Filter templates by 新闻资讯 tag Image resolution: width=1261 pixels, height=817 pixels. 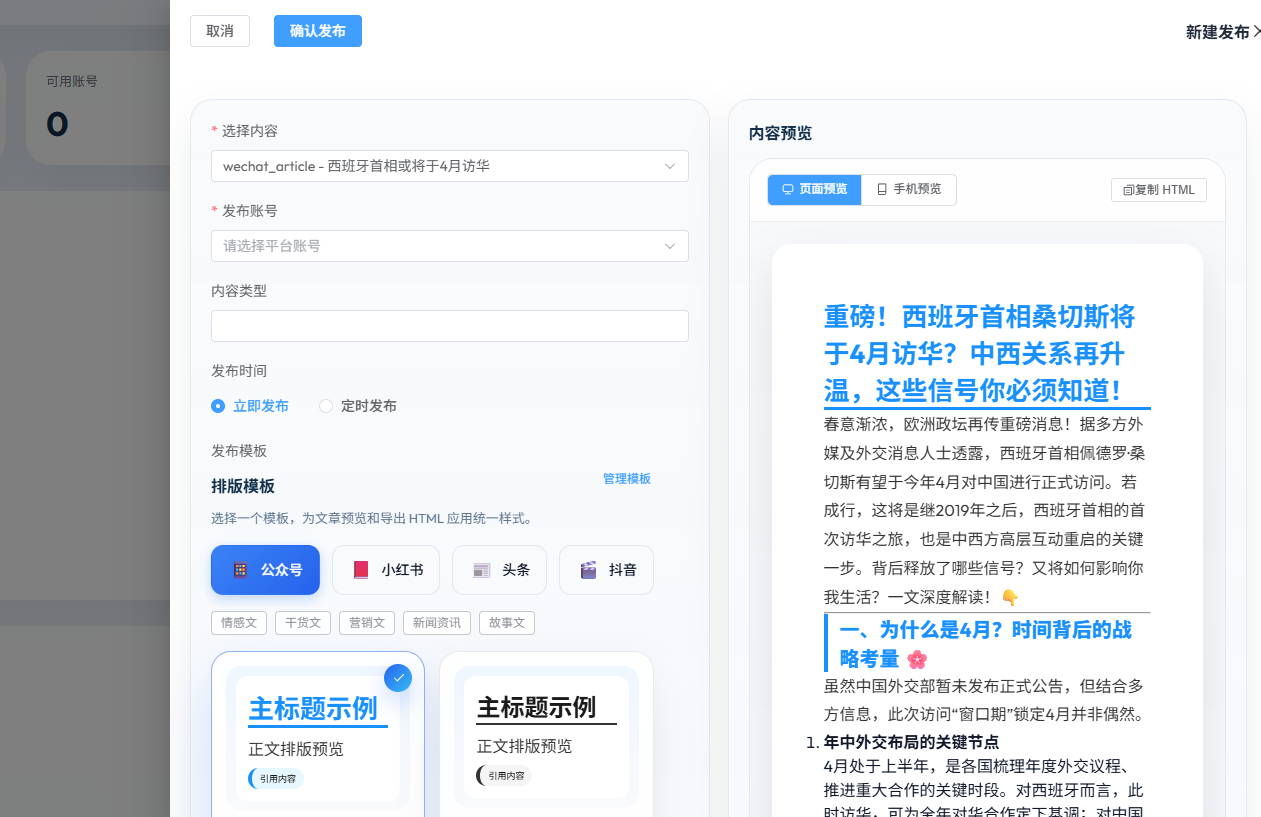[x=437, y=623]
